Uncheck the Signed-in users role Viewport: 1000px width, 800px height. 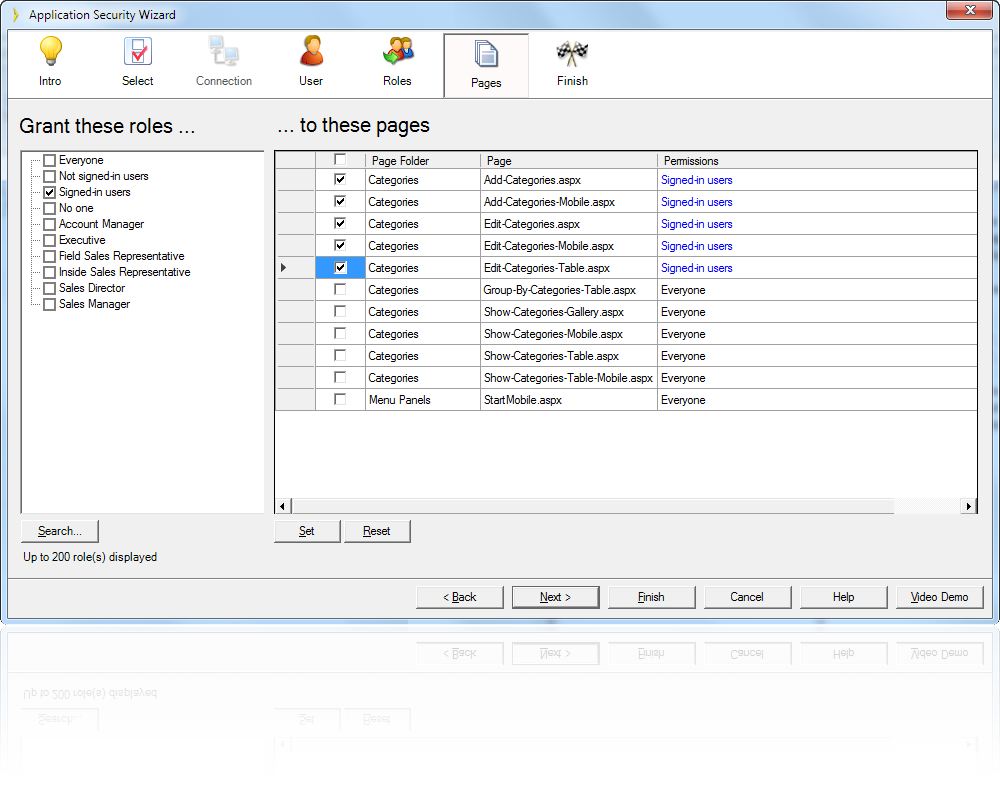click(48, 191)
